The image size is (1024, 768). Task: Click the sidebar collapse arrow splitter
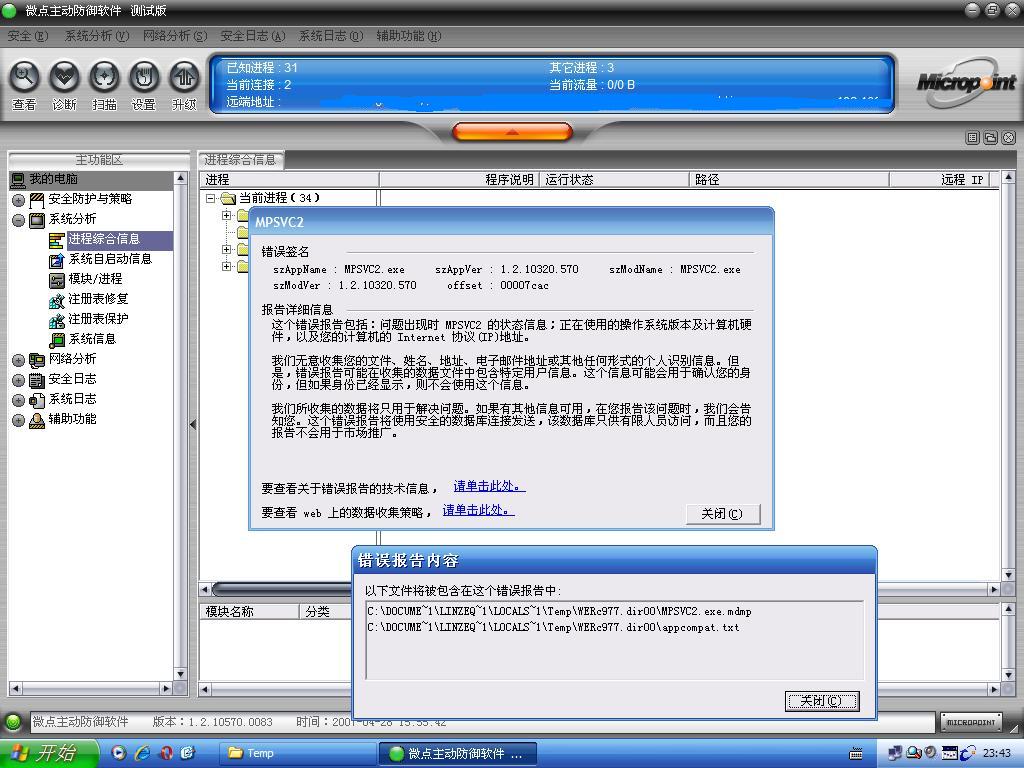[193, 424]
